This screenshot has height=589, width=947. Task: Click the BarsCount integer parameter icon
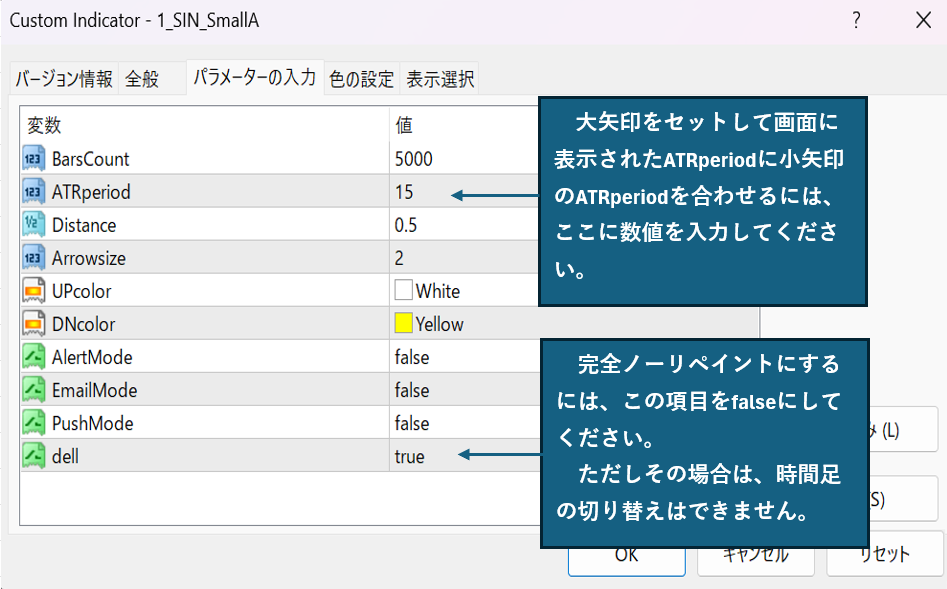(34, 159)
